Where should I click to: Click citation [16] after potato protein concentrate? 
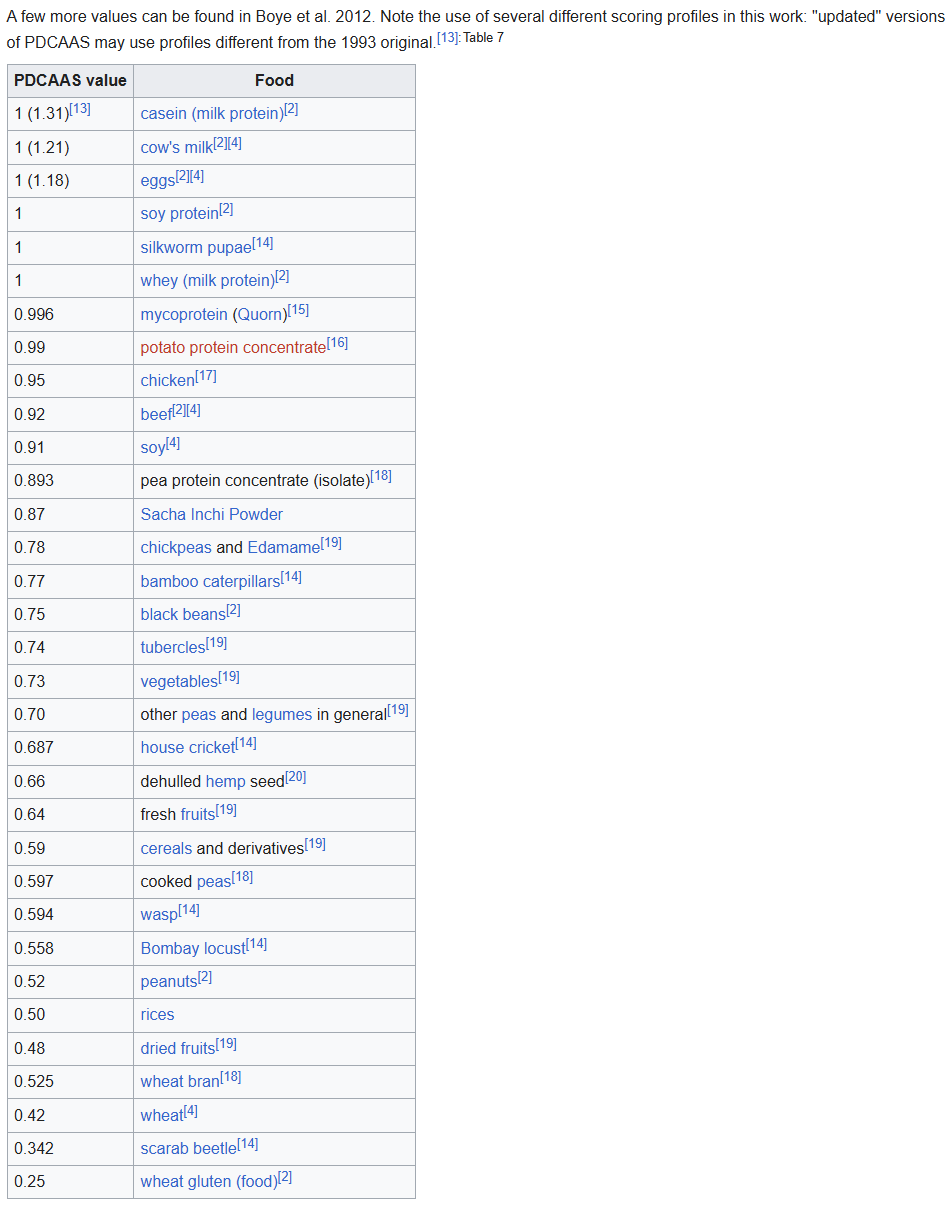338,343
